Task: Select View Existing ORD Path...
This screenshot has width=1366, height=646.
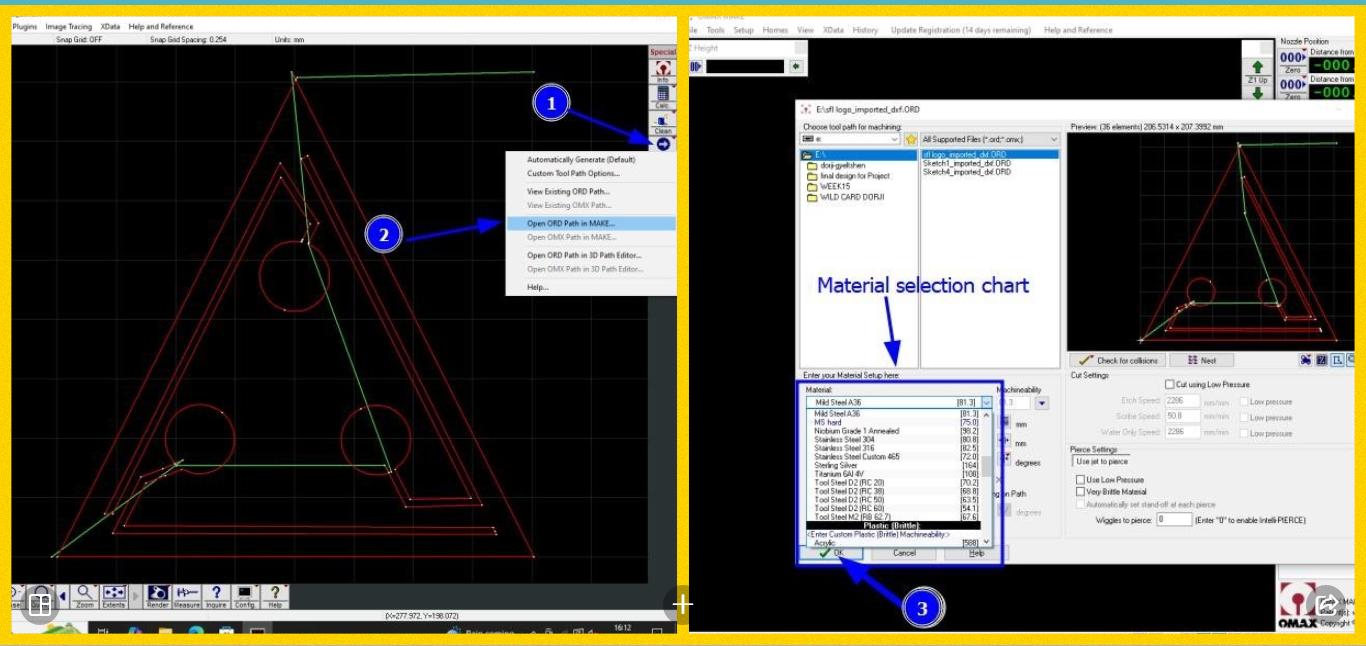Action: click(568, 191)
